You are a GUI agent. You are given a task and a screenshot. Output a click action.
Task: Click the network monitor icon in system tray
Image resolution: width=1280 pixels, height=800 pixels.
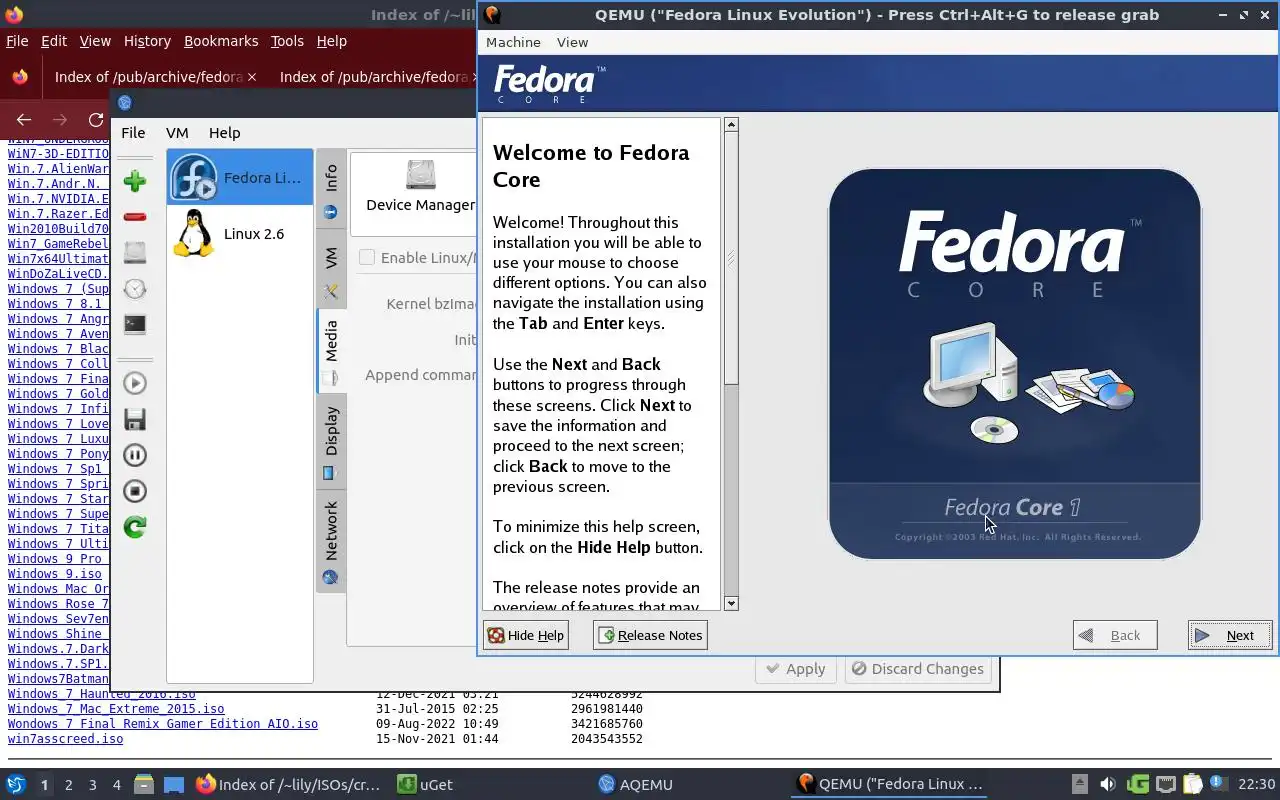[1165, 785]
